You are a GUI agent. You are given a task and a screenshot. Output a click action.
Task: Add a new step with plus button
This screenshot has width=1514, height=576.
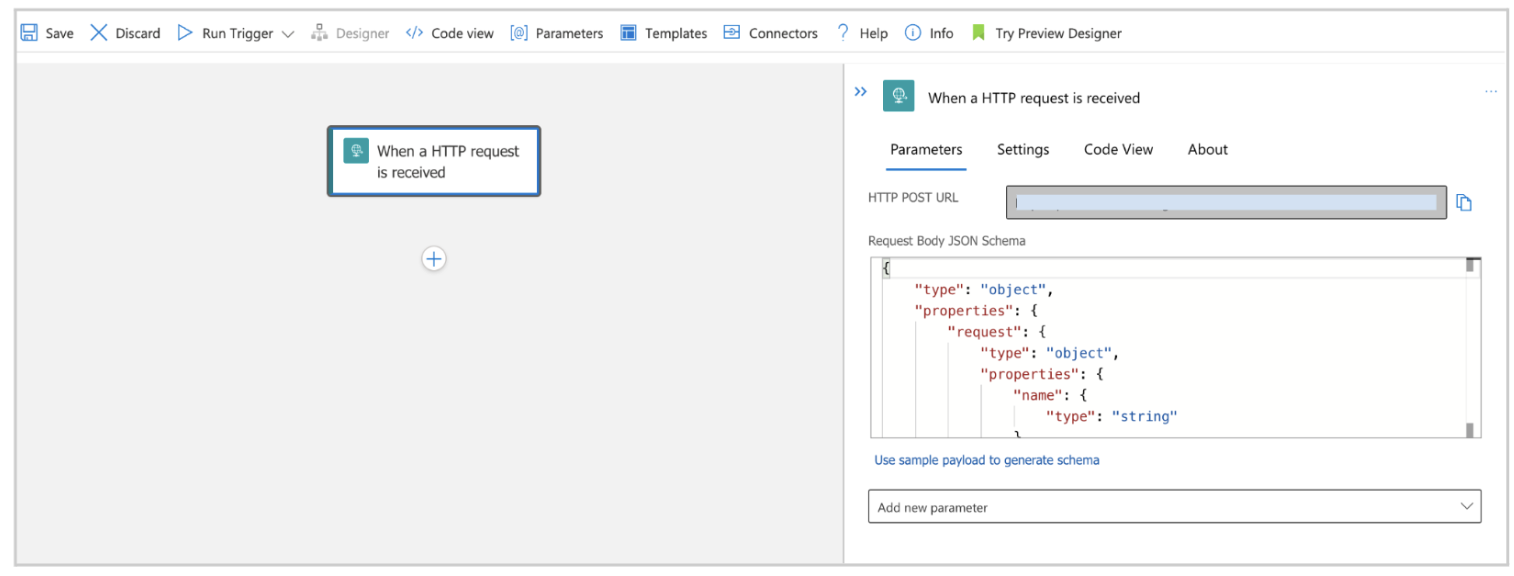pyautogui.click(x=433, y=259)
